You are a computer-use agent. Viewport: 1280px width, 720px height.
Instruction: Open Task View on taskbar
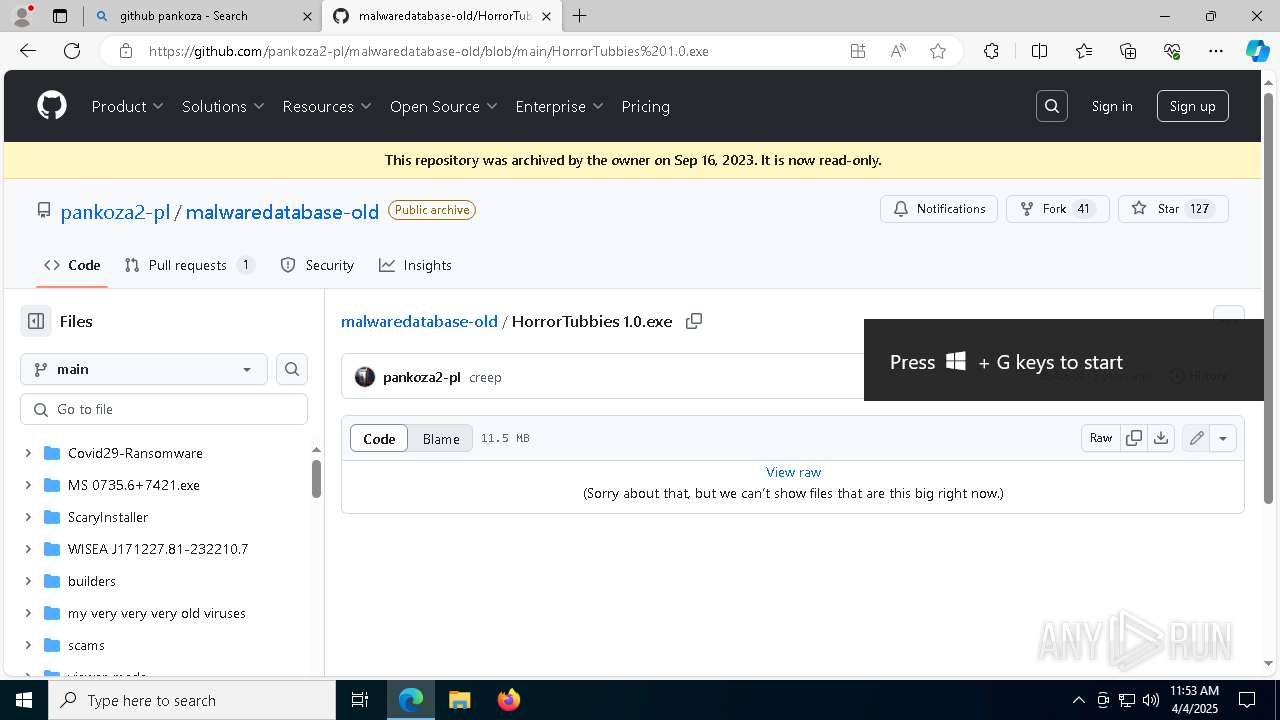tap(360, 700)
